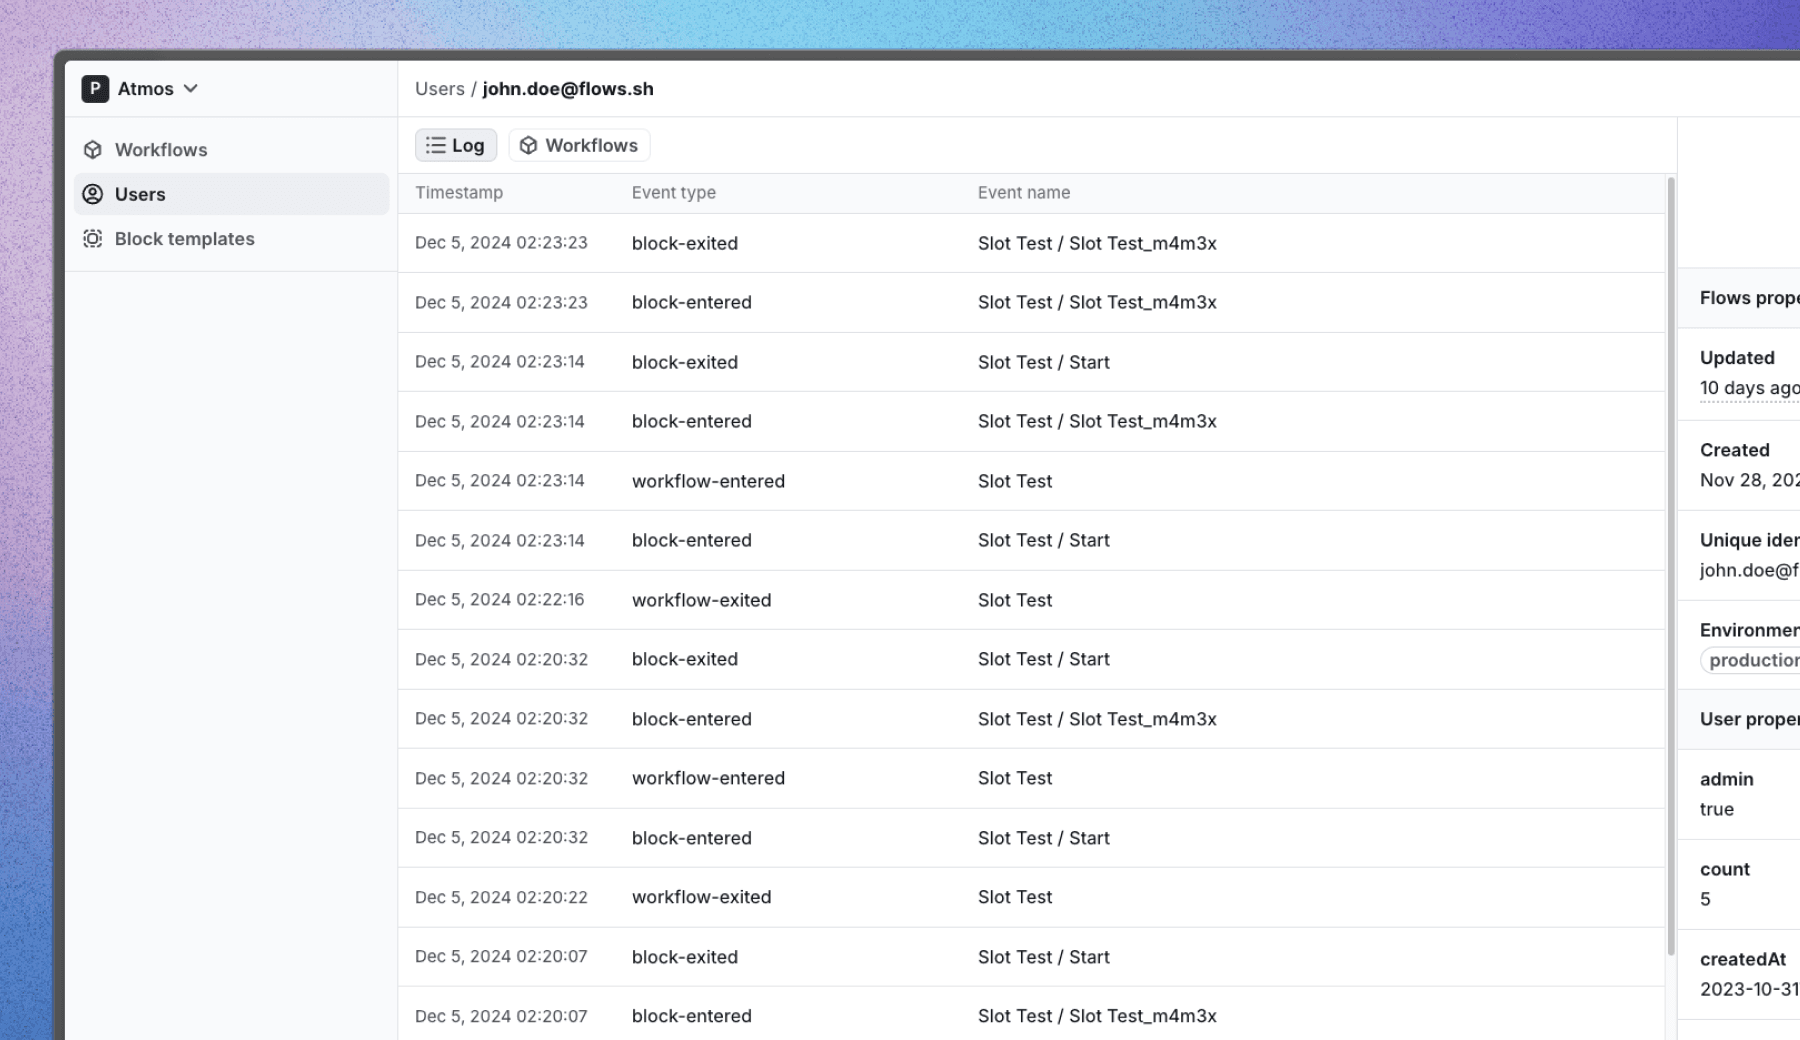The width and height of the screenshot is (1800, 1040).
Task: Click the P Atmos workspace avatar
Action: (x=94, y=88)
